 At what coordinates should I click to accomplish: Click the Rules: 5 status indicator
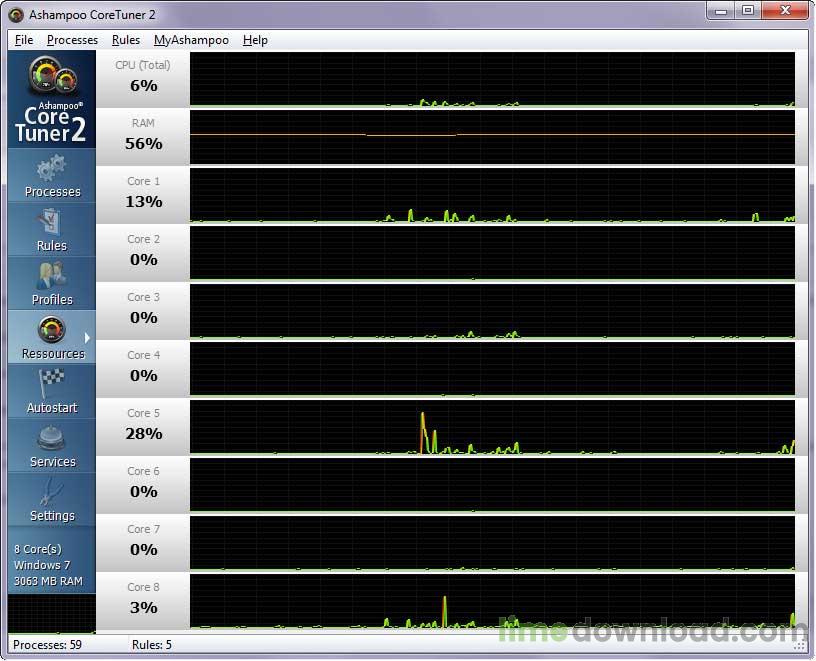[150, 645]
